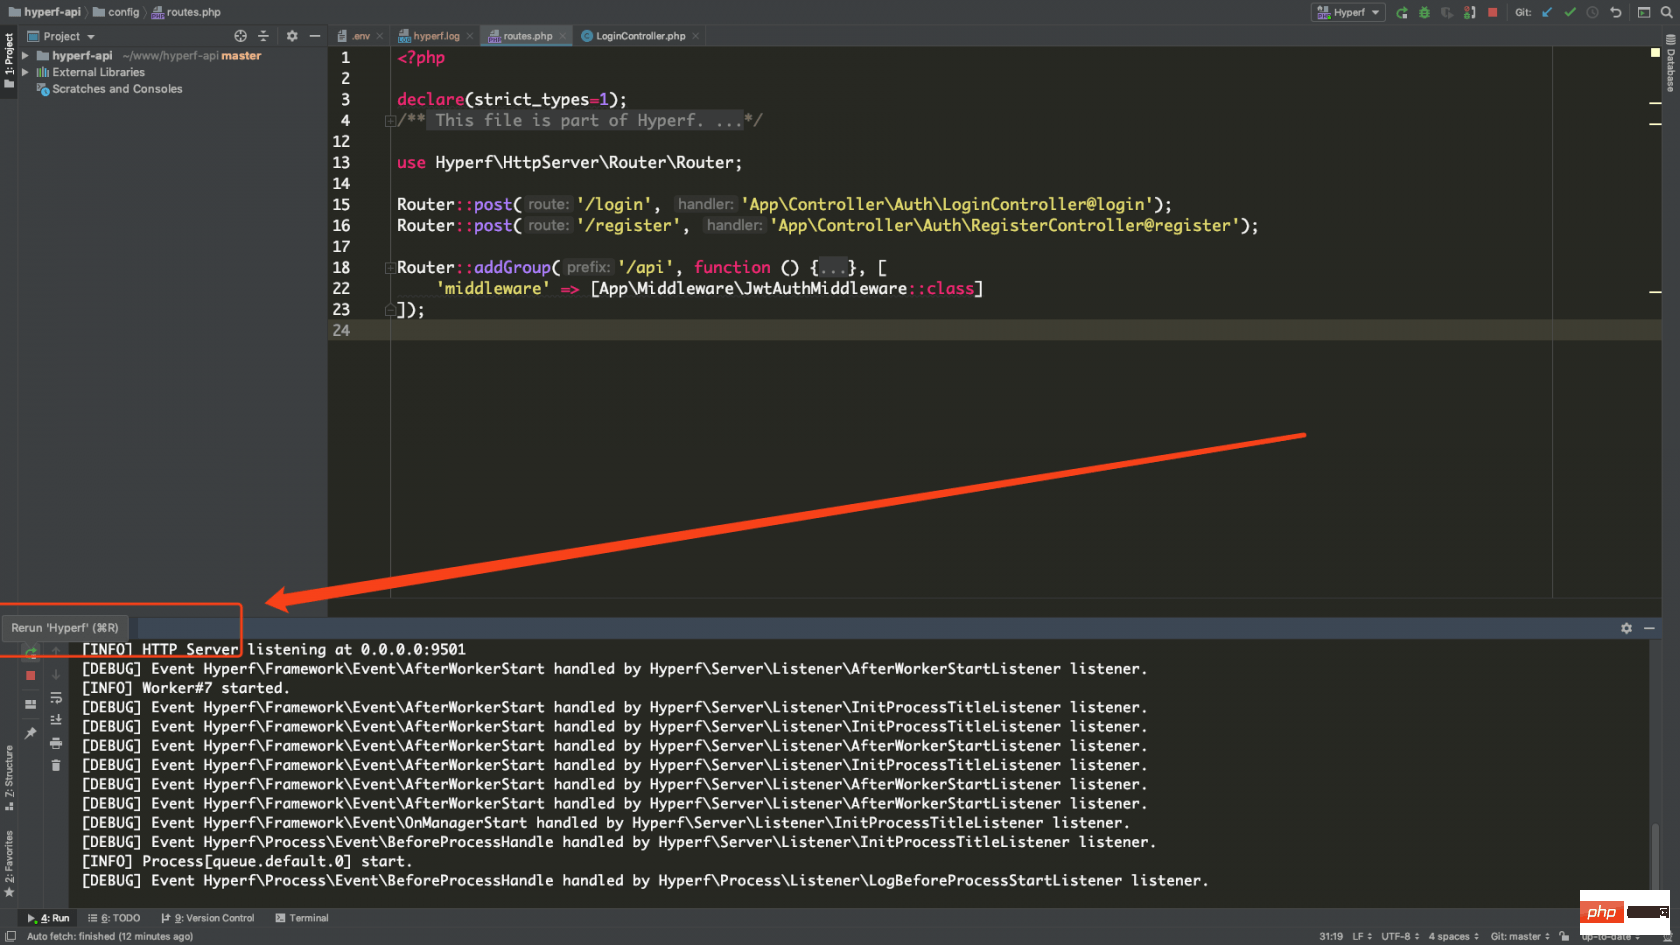
Task: Stop the process from the Run panel
Action: tap(31, 676)
